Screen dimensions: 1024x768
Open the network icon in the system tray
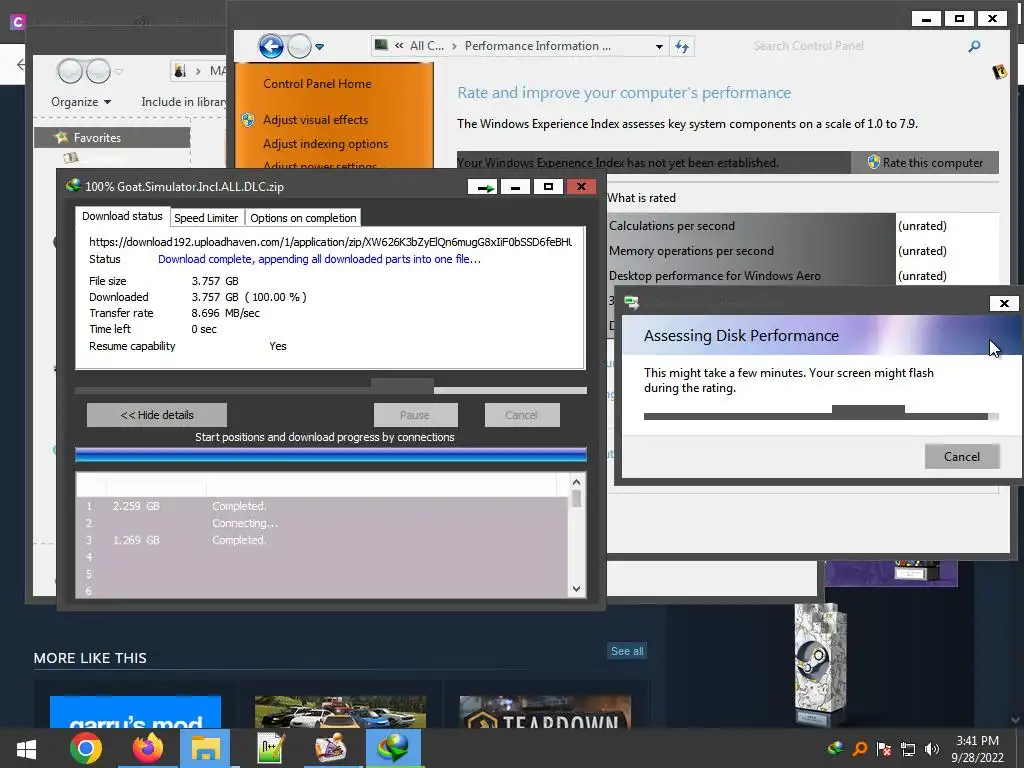click(908, 749)
